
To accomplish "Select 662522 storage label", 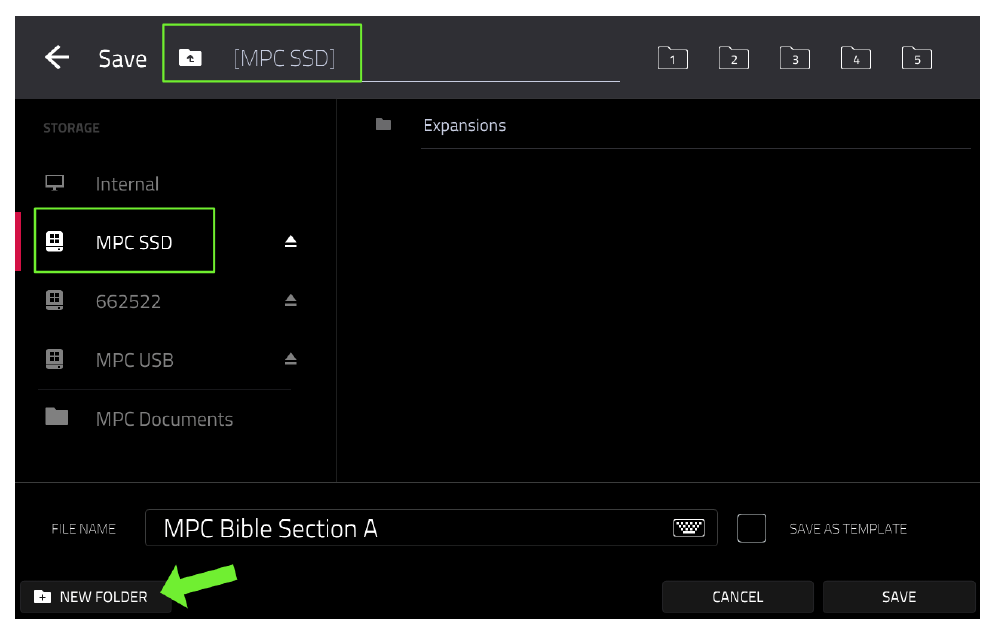I will click(128, 301).
